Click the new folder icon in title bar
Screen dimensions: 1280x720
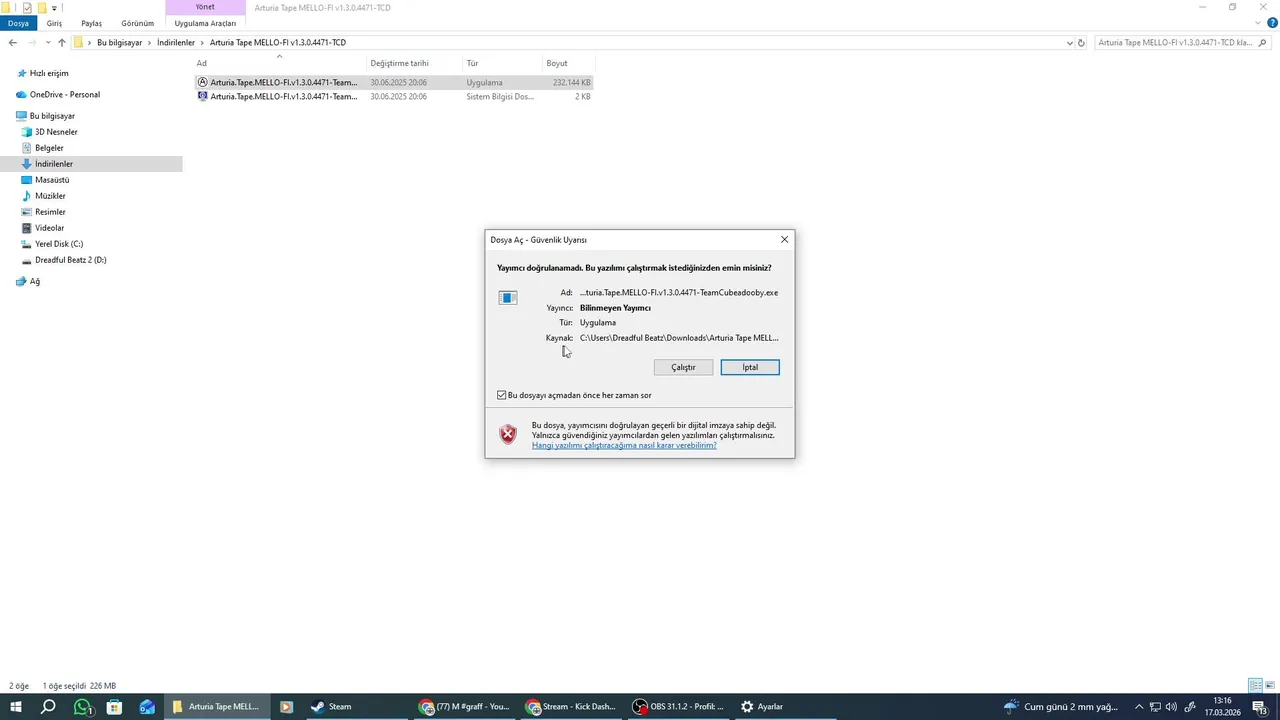[42, 8]
